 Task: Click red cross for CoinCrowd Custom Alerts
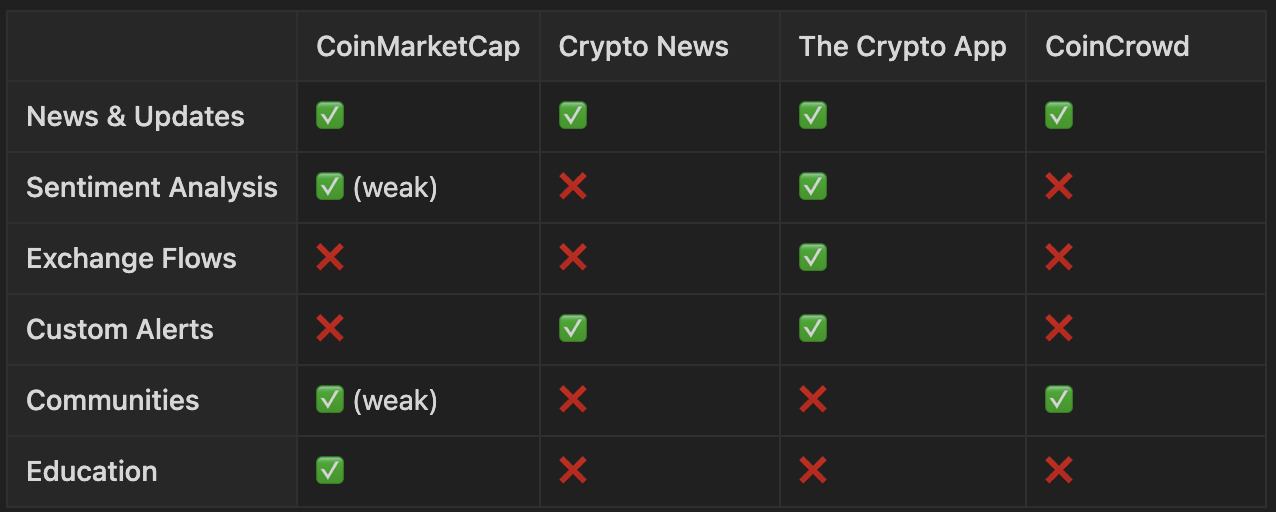[1059, 329]
